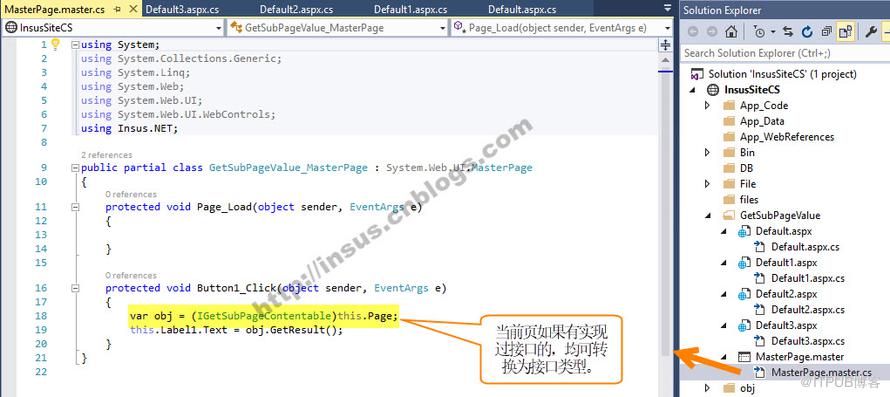Image resolution: width=890 pixels, height=397 pixels.
Task: Select Default1.aspx.cs in the tree
Action: 808,278
